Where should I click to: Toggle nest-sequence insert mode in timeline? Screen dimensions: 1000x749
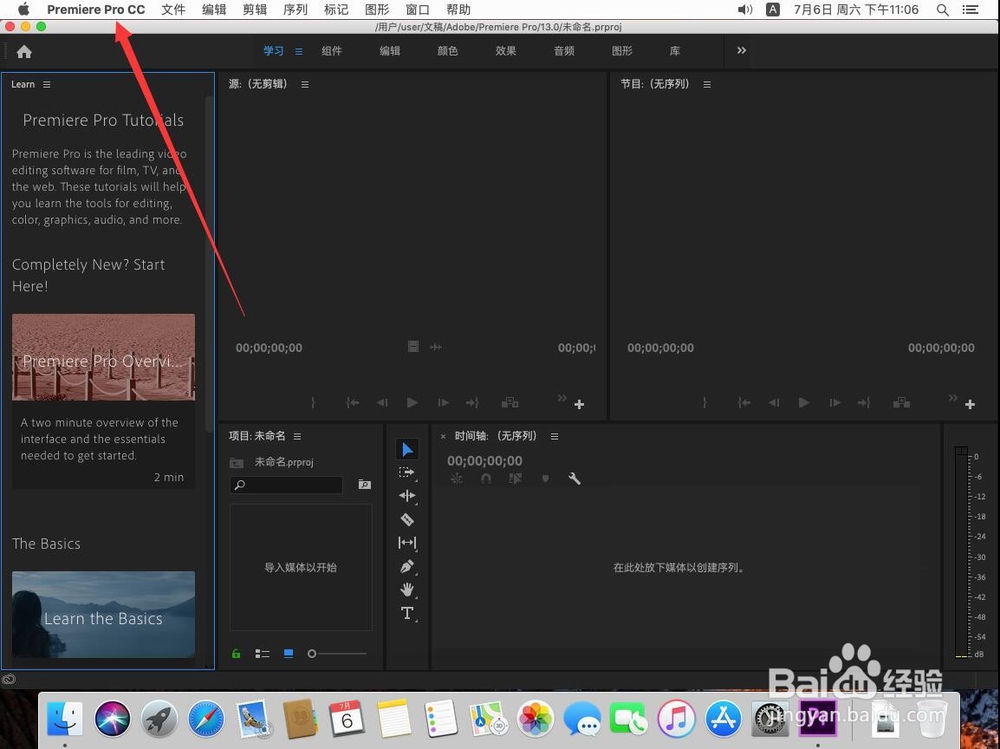click(457, 478)
